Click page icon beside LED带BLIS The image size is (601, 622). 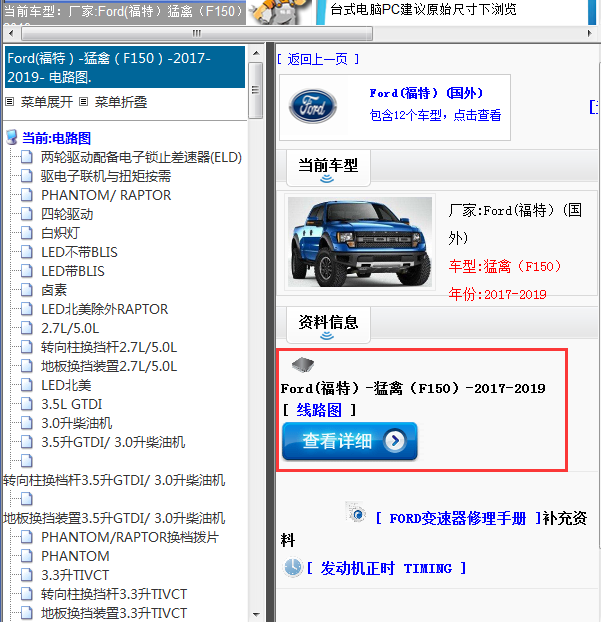click(x=27, y=271)
